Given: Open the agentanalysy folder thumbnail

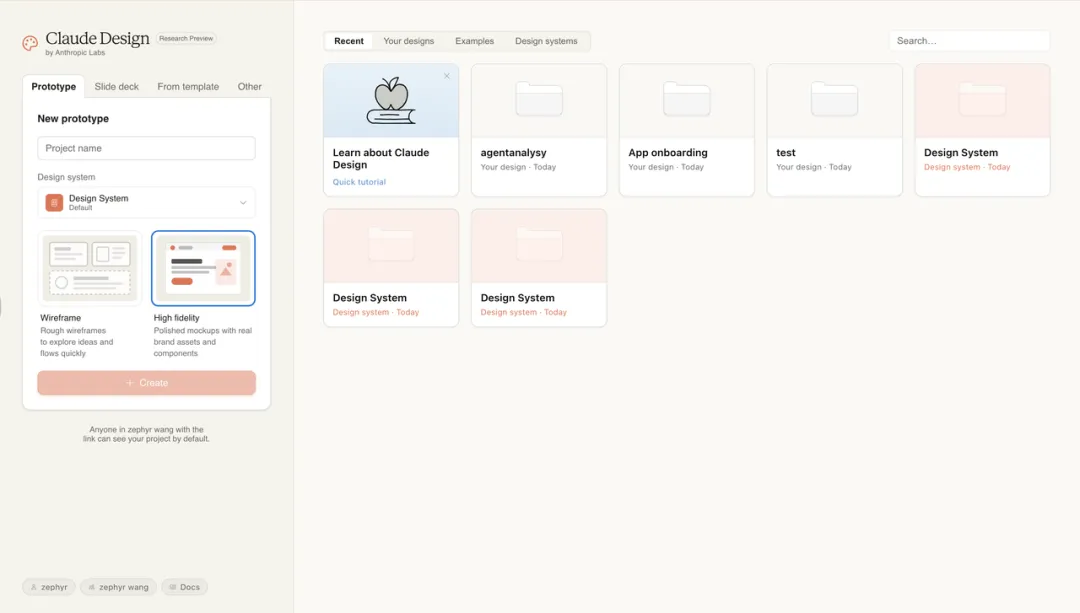Looking at the screenshot, I should [x=538, y=101].
